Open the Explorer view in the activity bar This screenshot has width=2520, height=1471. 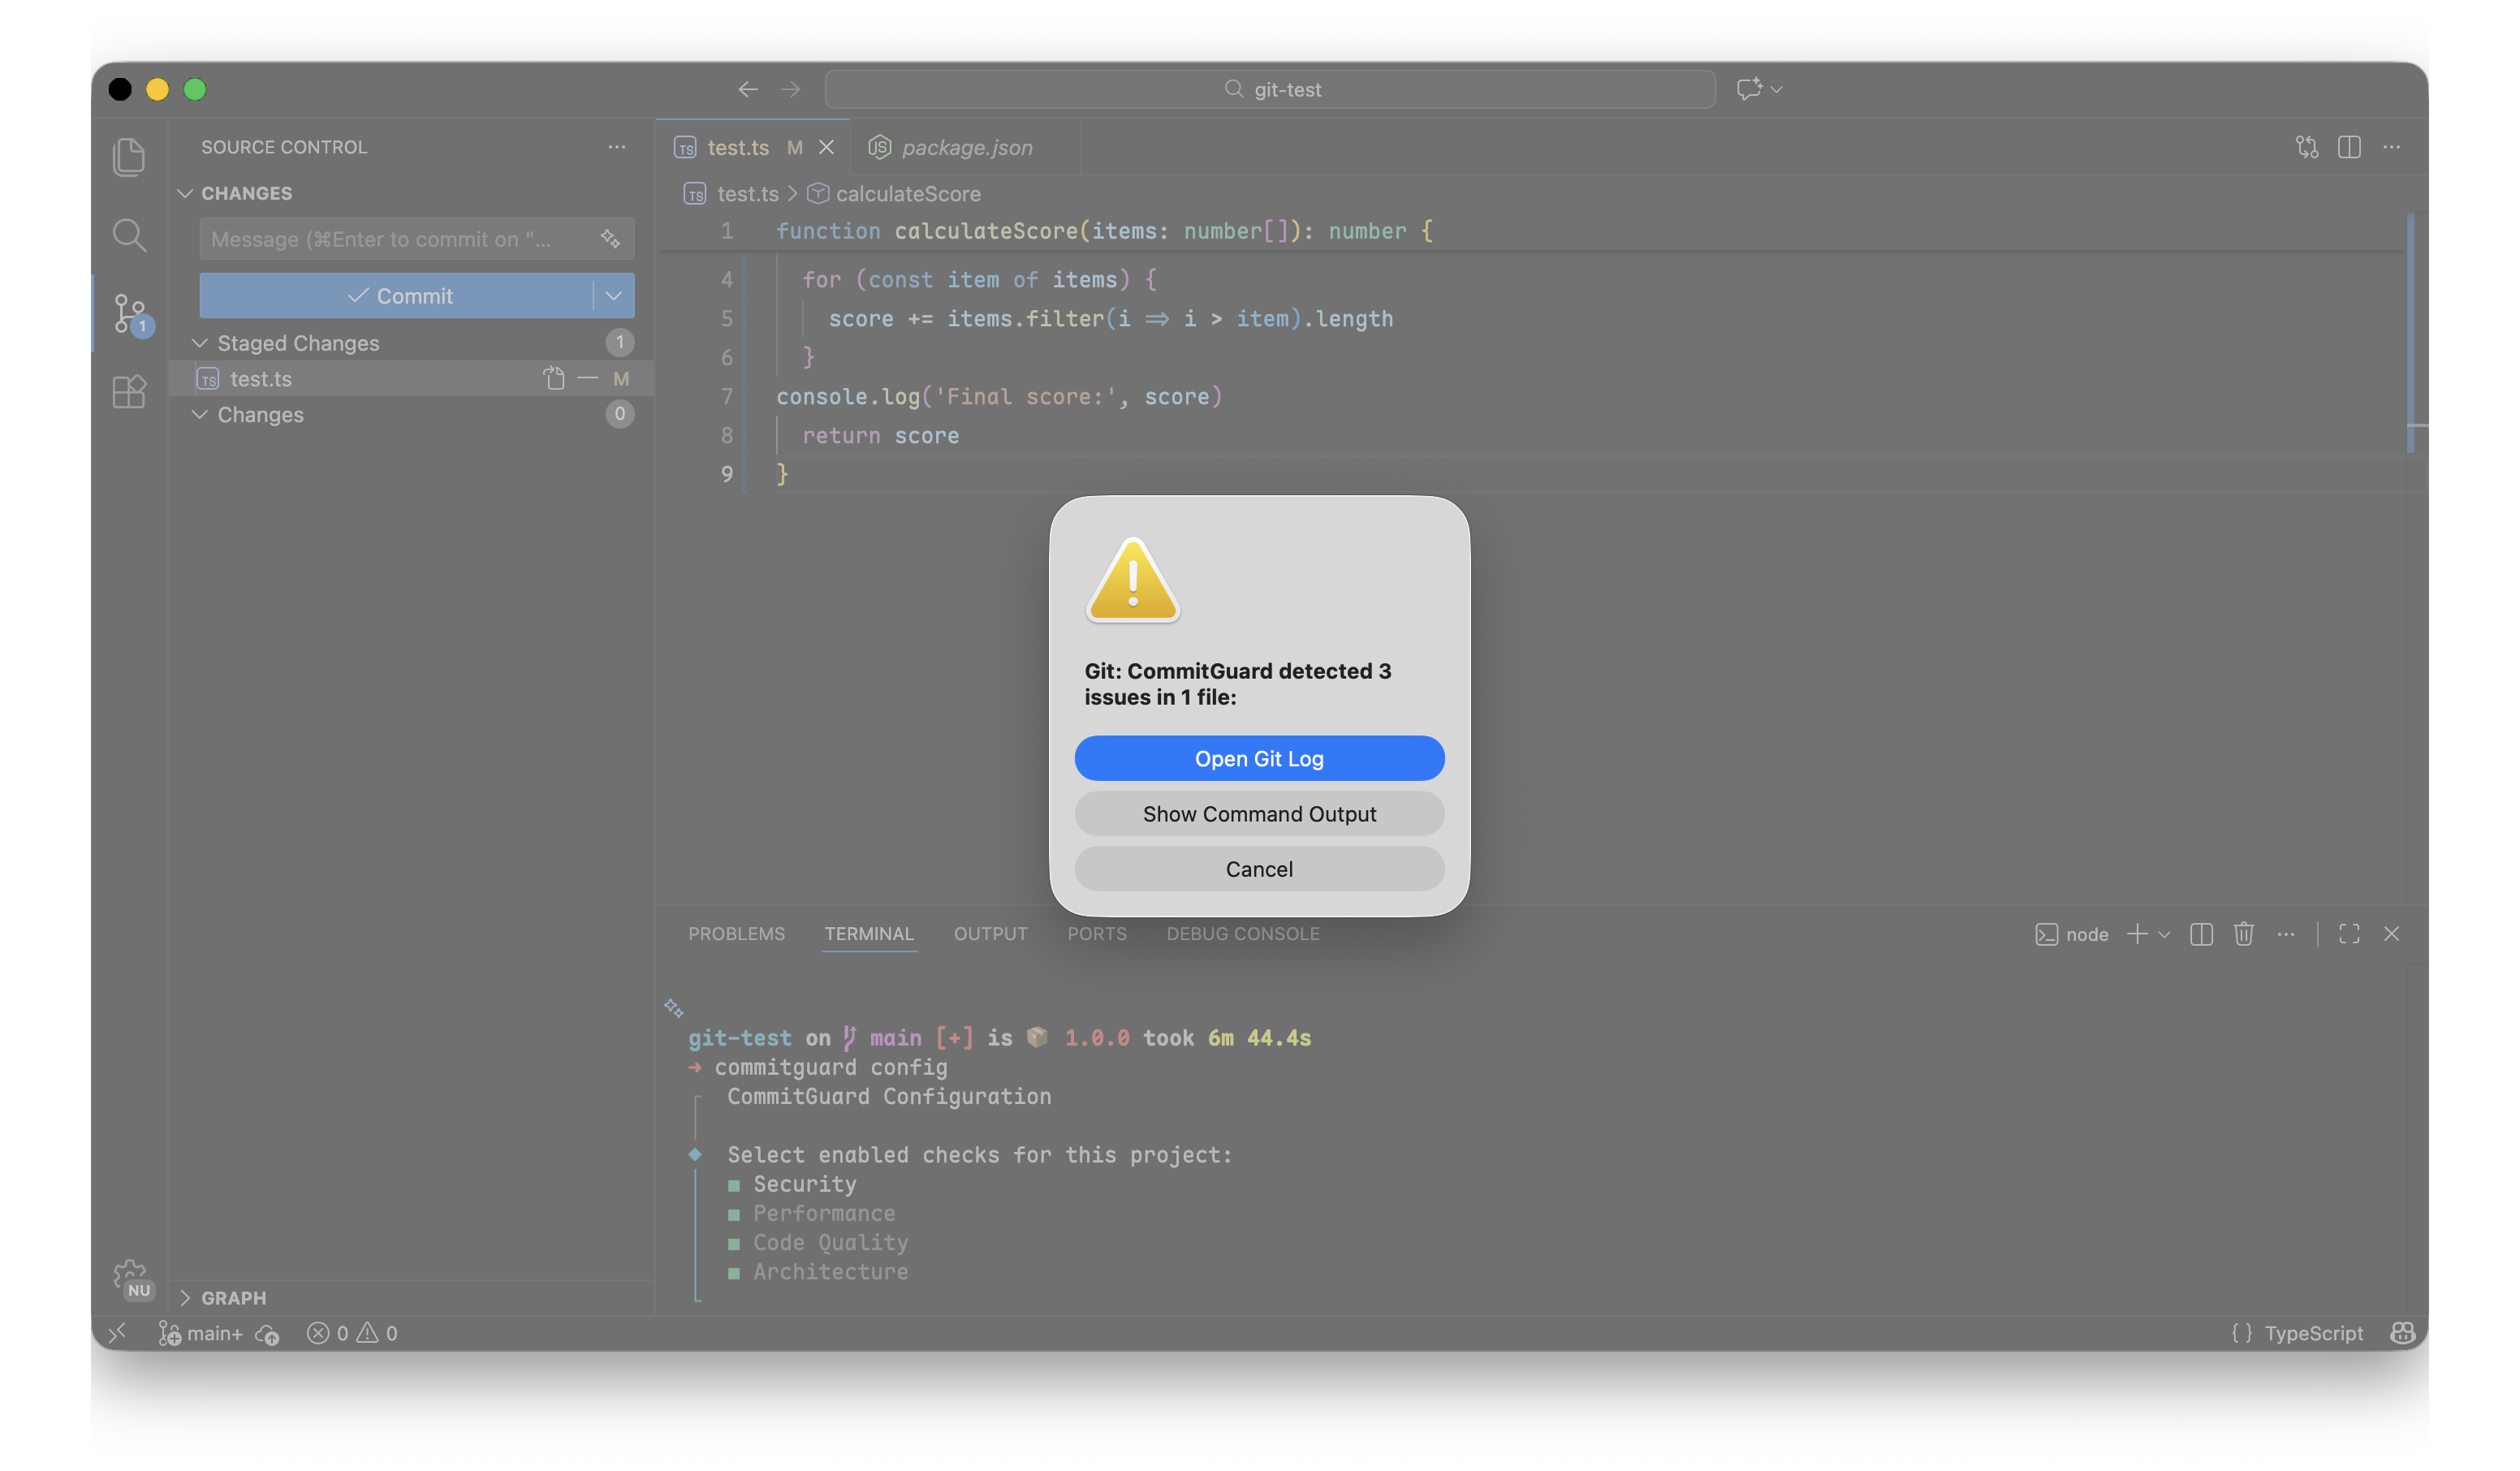pos(129,156)
